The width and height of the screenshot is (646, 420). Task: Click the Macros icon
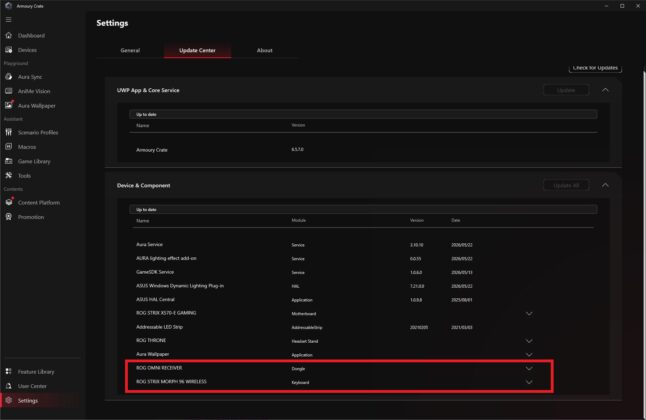(x=9, y=147)
